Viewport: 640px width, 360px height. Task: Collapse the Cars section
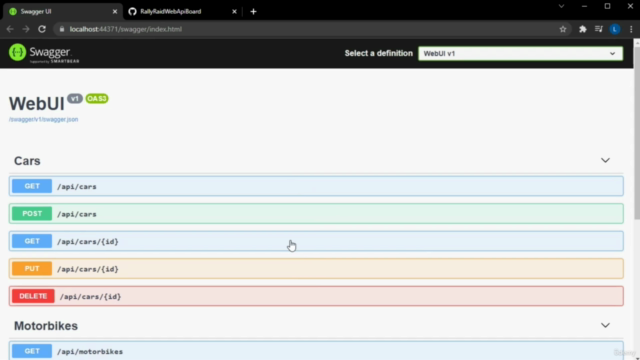click(x=605, y=160)
